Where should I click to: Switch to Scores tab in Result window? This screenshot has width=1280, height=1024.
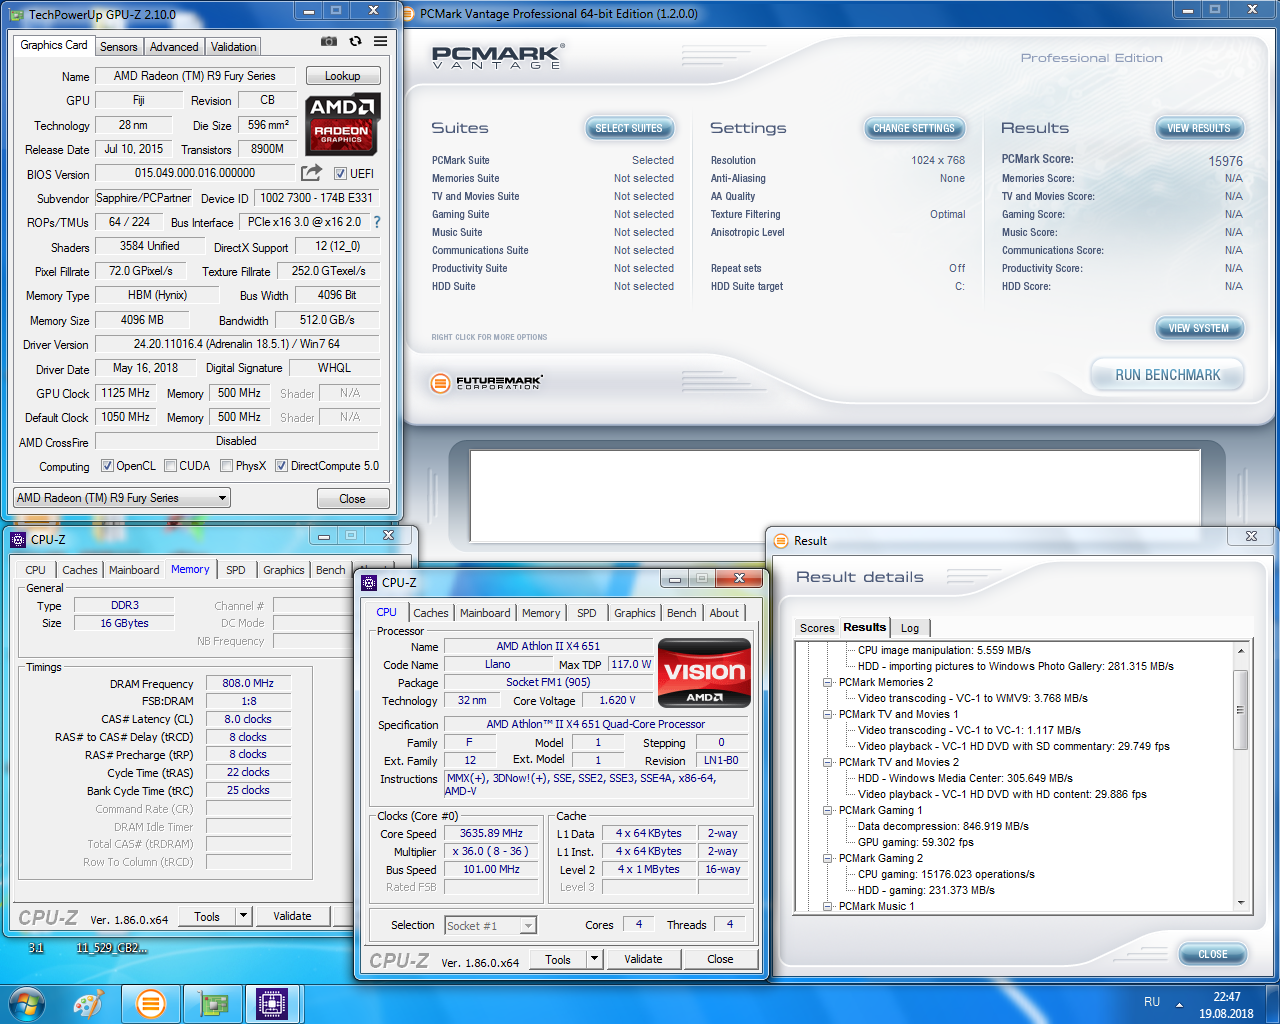pyautogui.click(x=817, y=628)
